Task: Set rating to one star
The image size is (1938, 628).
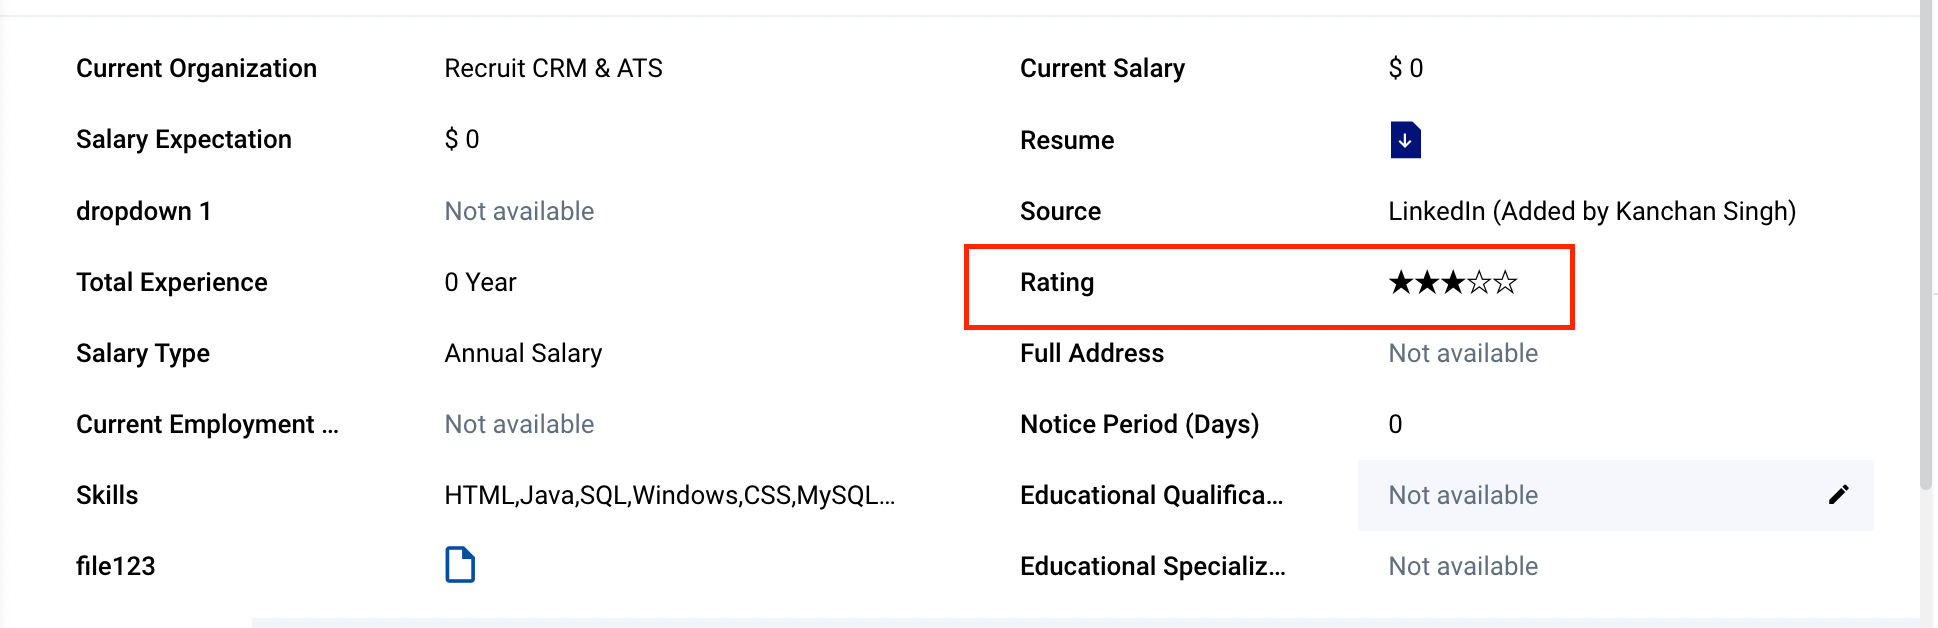Action: click(x=1401, y=283)
